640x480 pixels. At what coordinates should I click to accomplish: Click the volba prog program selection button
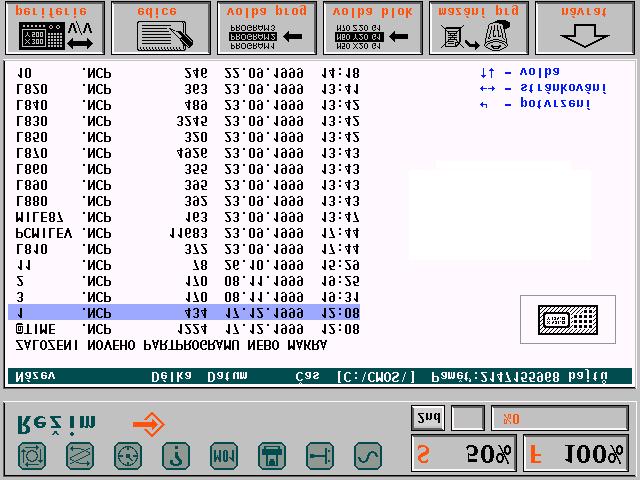[x=267, y=28]
